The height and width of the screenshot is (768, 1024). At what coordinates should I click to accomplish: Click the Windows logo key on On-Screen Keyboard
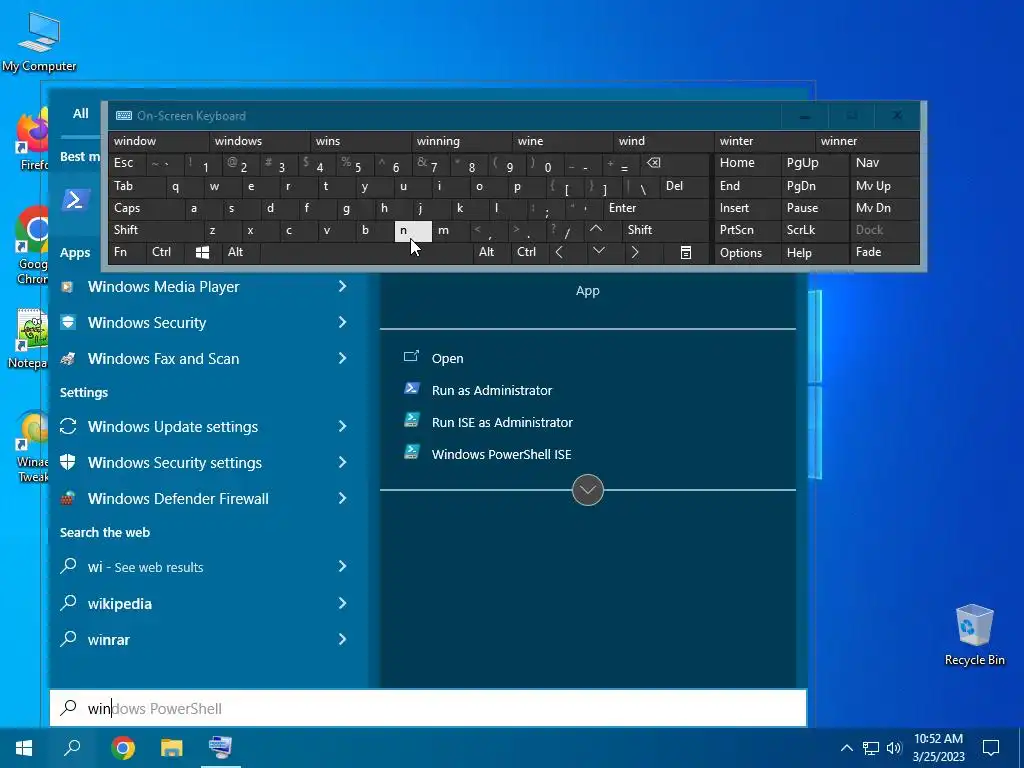(202, 252)
